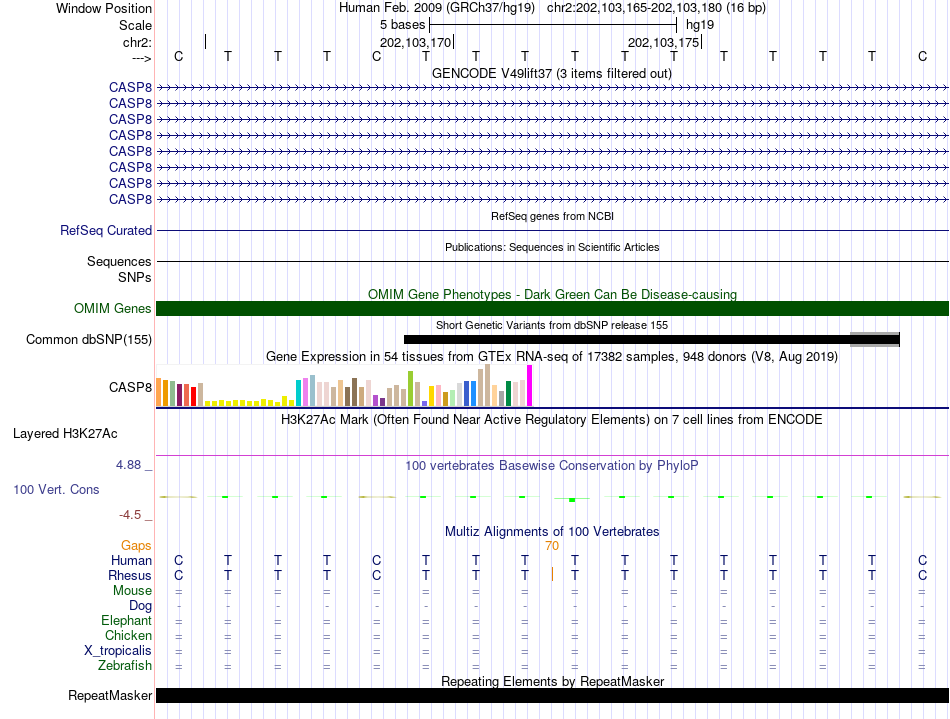The height and width of the screenshot is (719, 950).
Task: Click the Scale label
Action: click(x=135, y=25)
